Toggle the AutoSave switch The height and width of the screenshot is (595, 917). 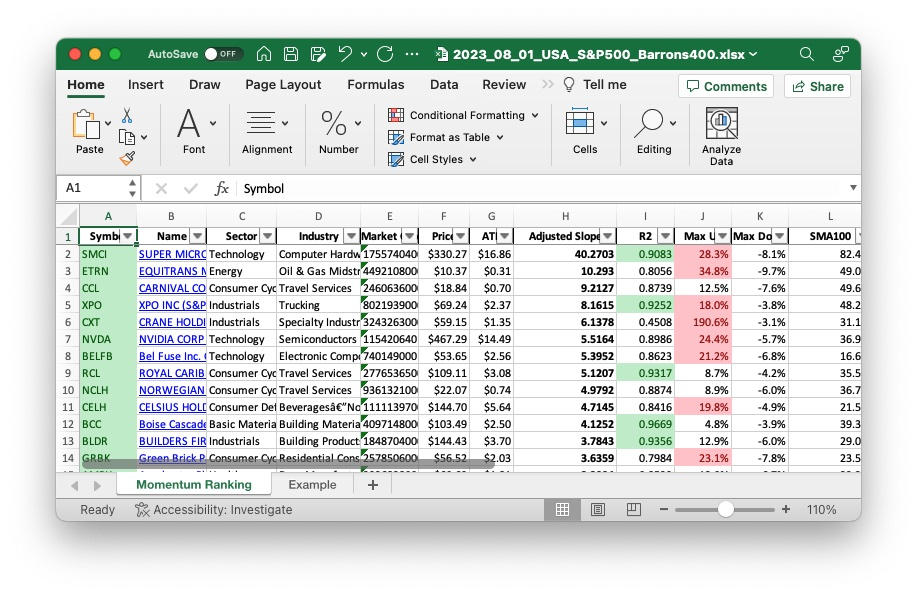tap(222, 54)
